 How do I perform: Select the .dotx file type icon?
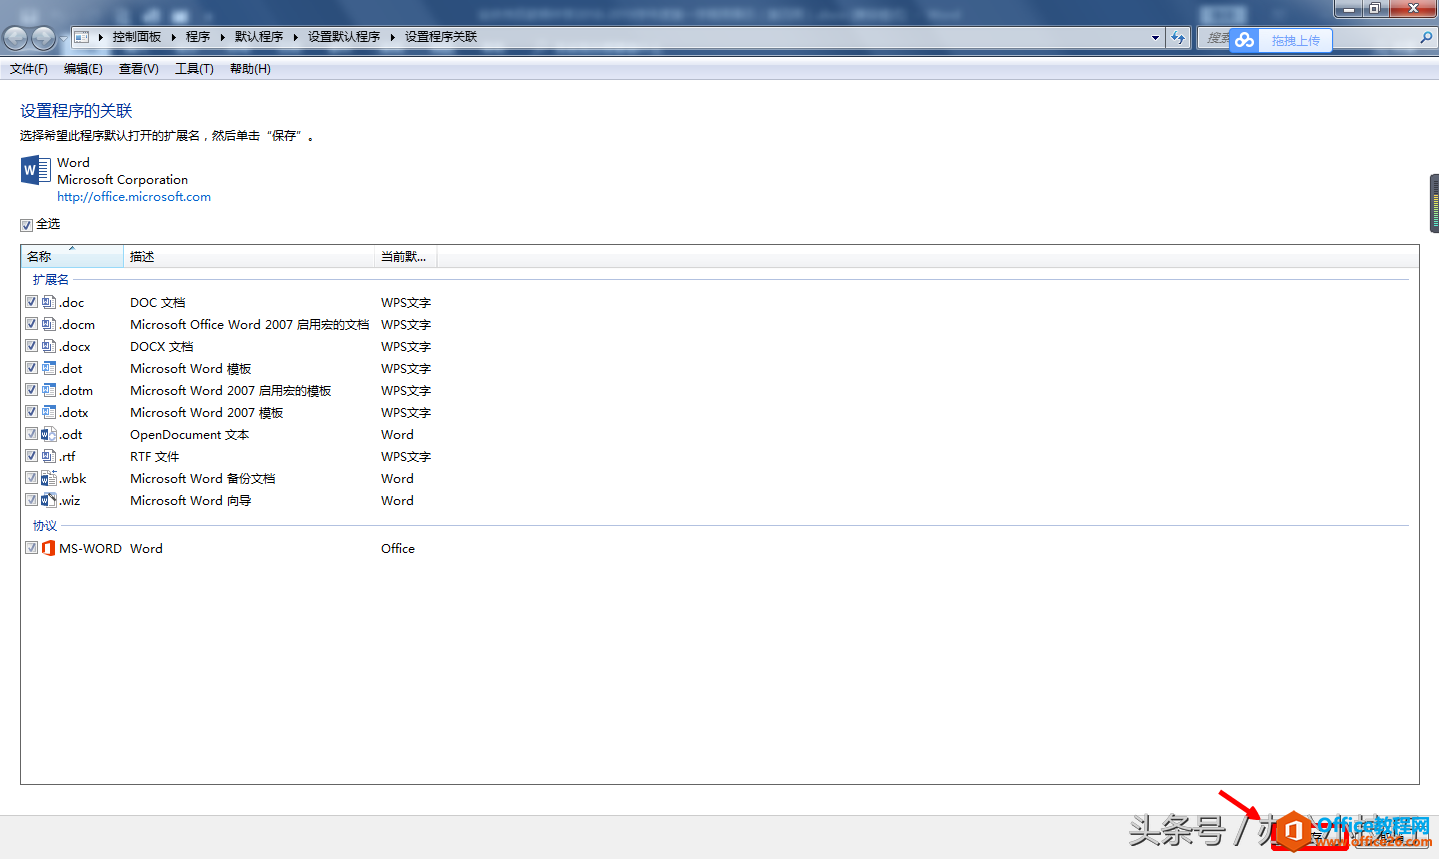[x=49, y=412]
